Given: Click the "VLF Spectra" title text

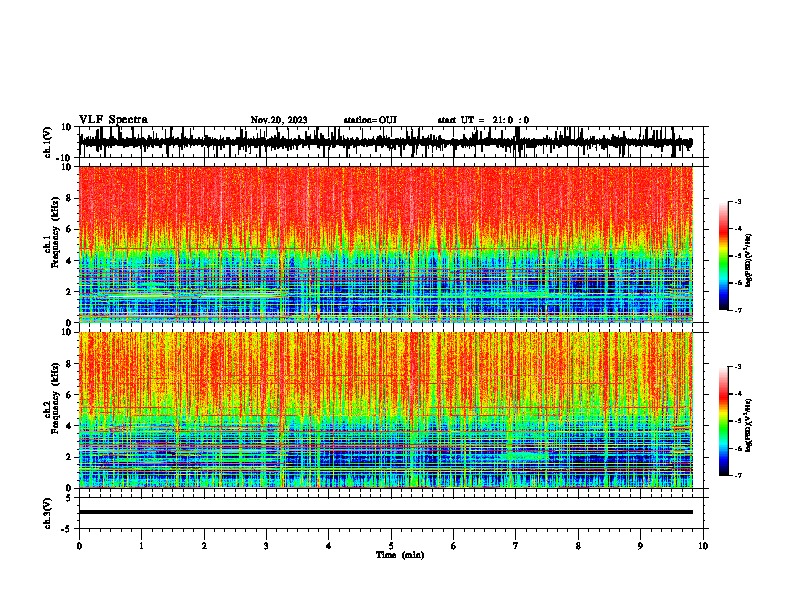Looking at the screenshot, I should click(x=113, y=120).
